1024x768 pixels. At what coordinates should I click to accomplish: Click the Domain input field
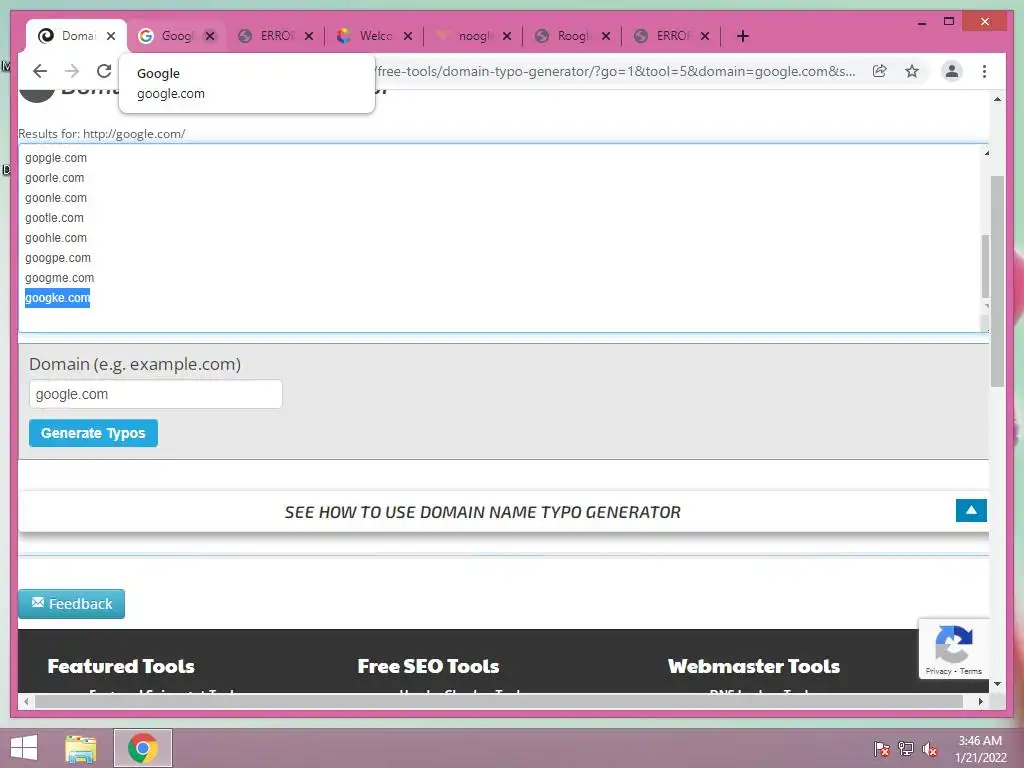pyautogui.click(x=155, y=394)
